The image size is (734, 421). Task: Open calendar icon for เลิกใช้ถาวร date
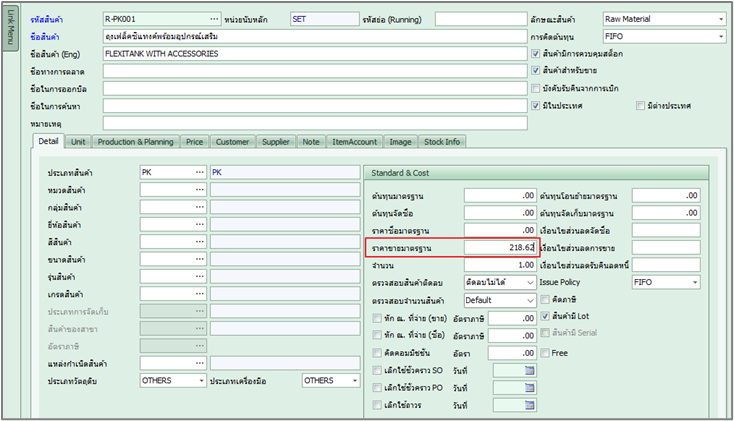pos(530,405)
